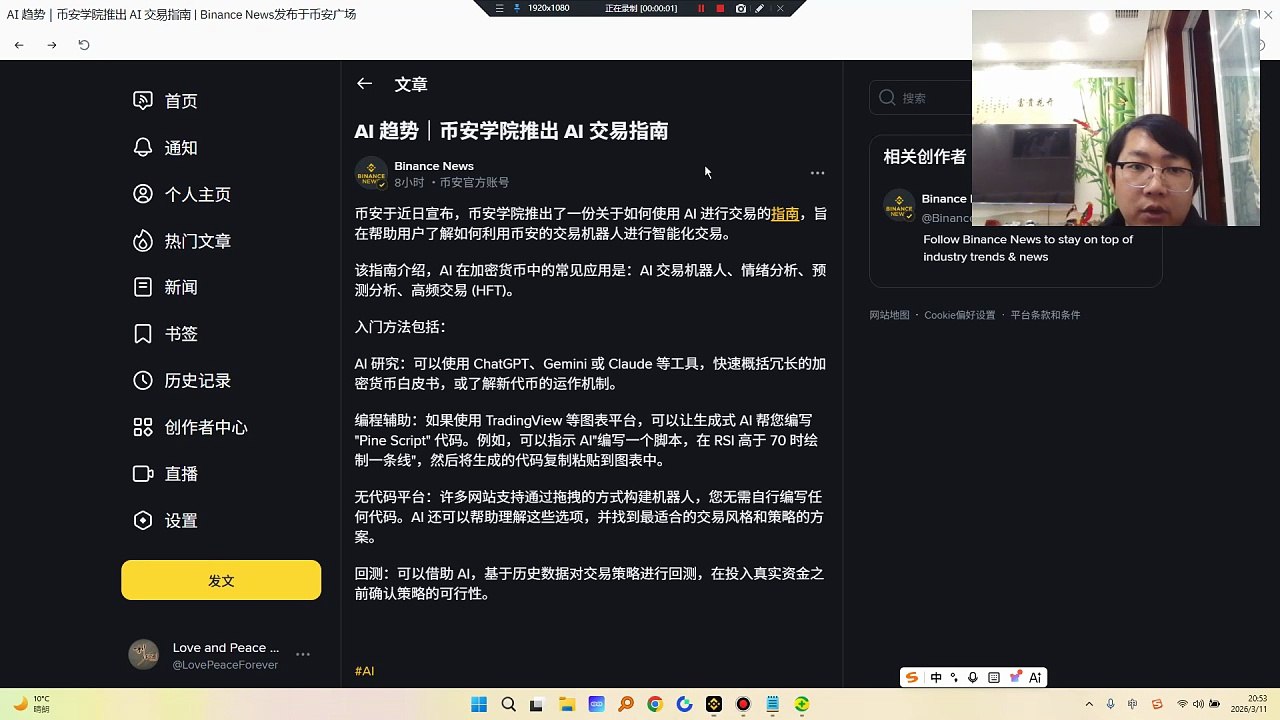Open Cookie偏好设置 preferences

click(960, 315)
